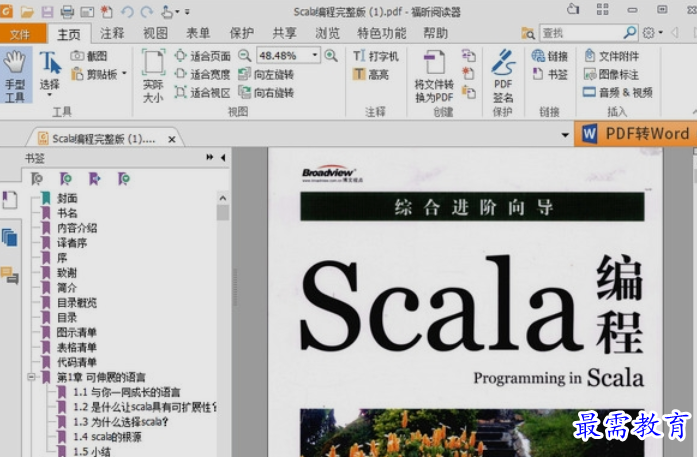
Task: Switch to the Share (共享) tab
Action: (284, 33)
